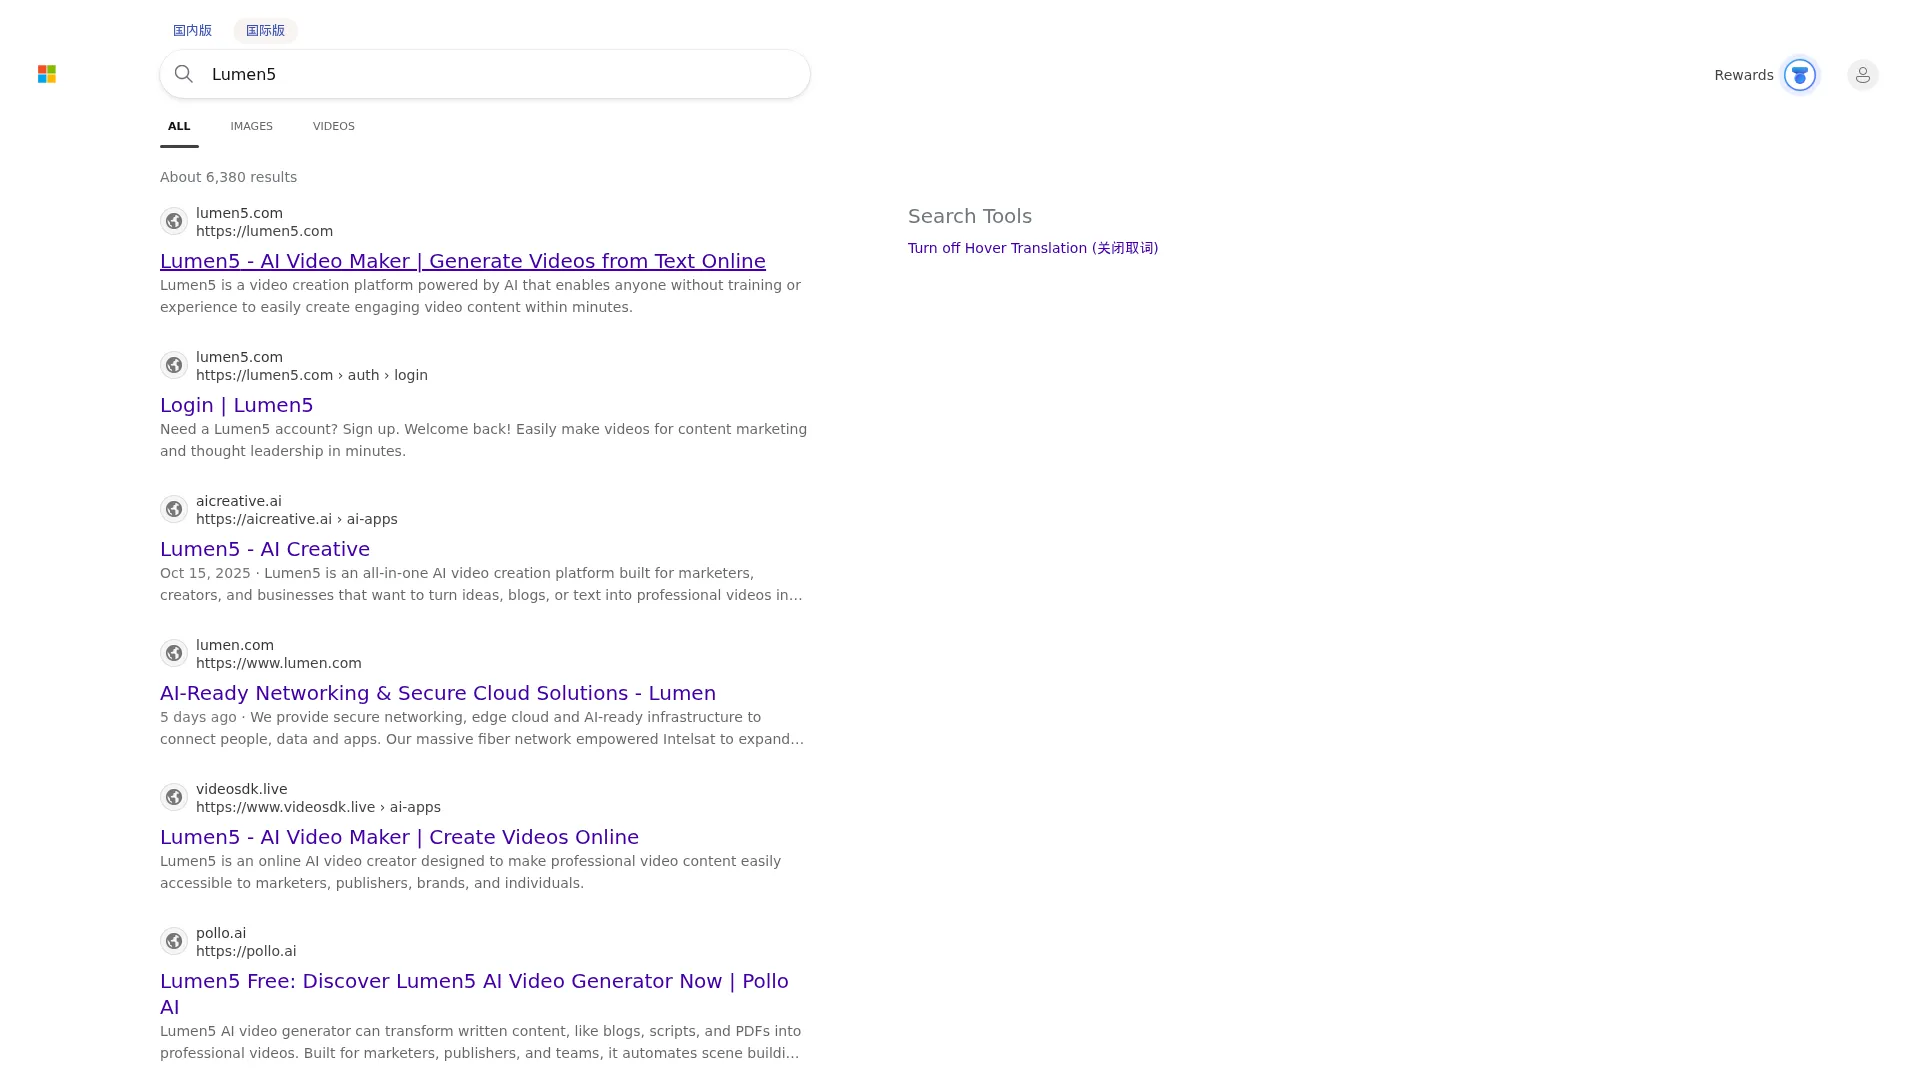Click the videosdk.live › ai-apps URL

point(318,807)
